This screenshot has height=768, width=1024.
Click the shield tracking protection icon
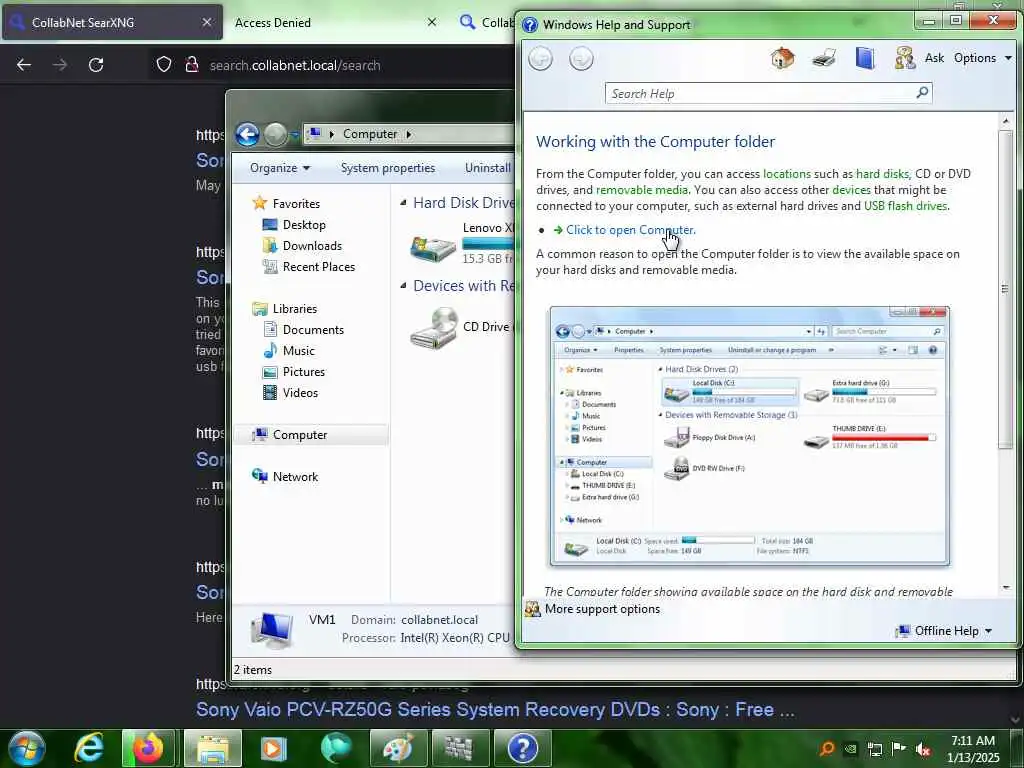pos(164,65)
